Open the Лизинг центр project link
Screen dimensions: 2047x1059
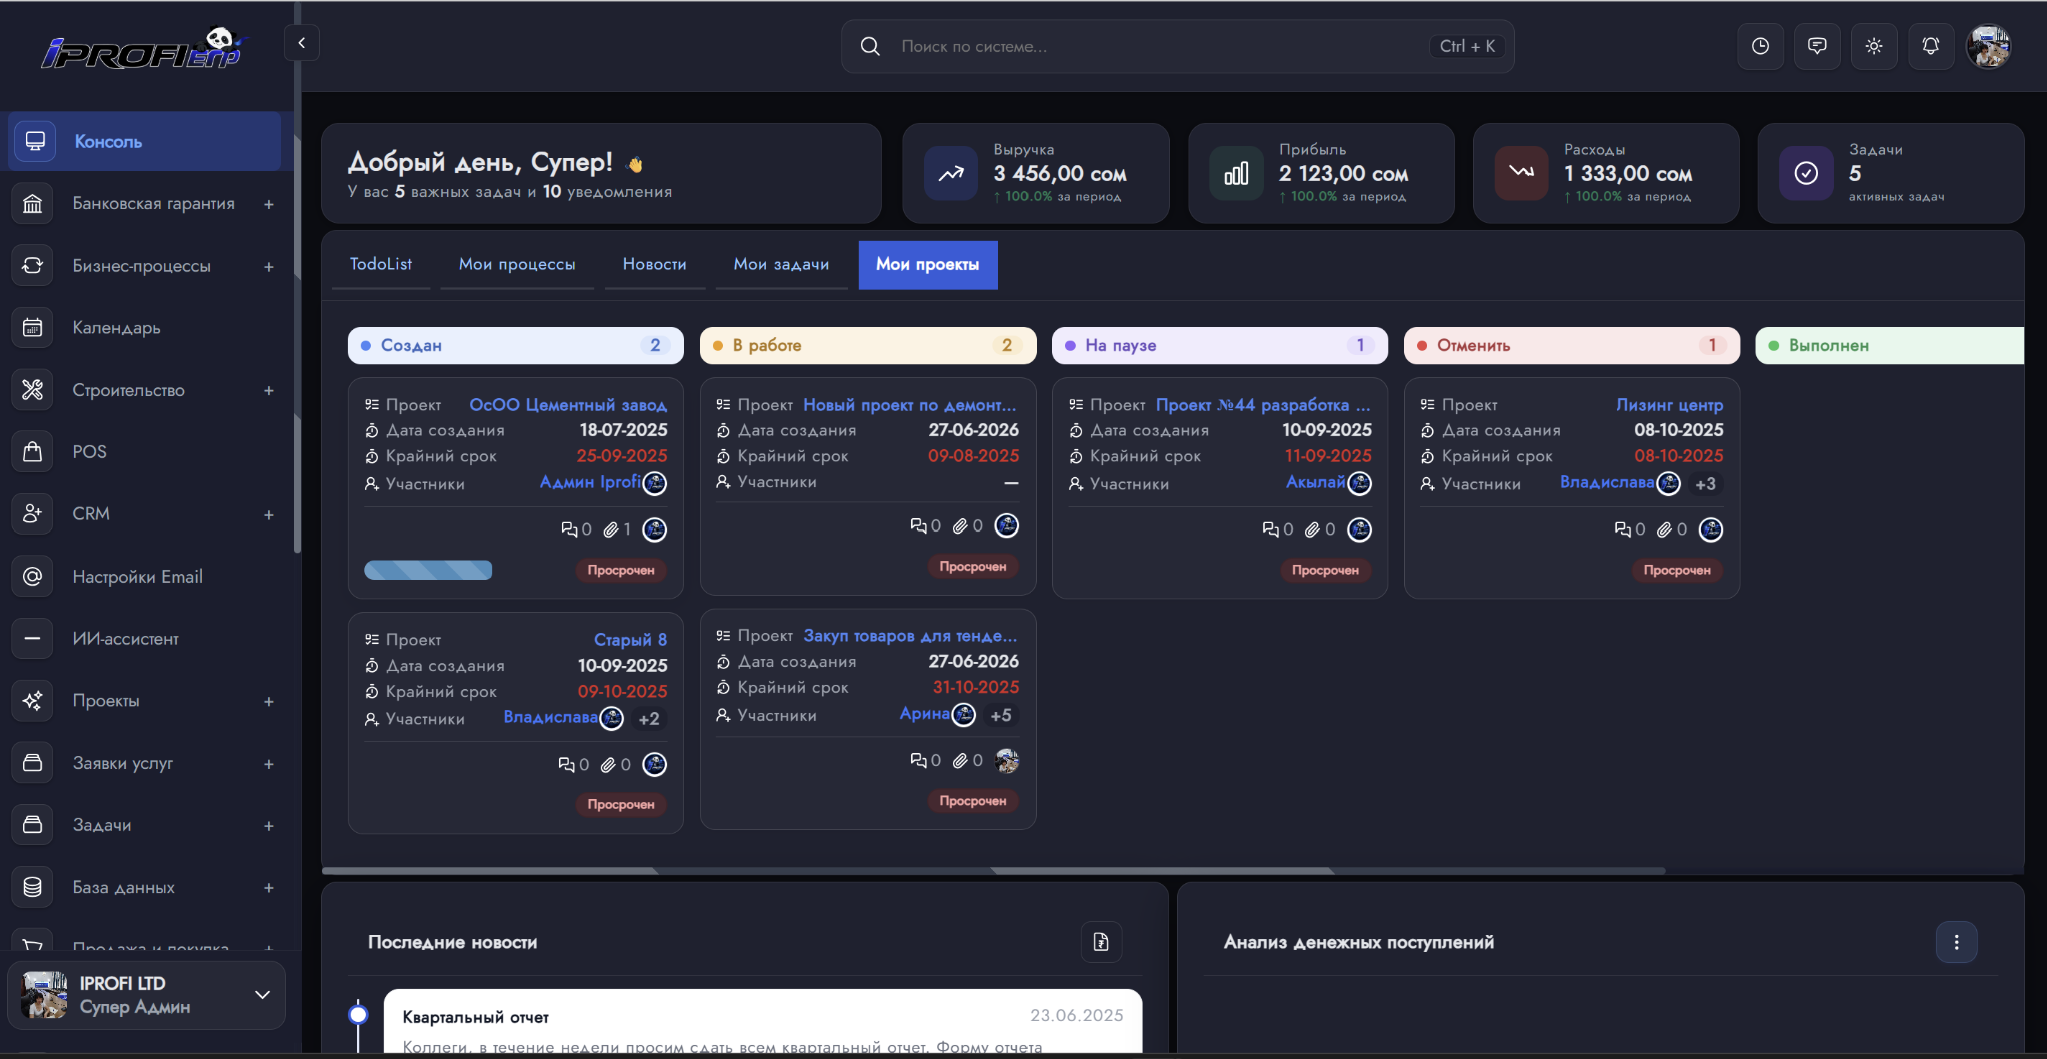tap(1669, 405)
